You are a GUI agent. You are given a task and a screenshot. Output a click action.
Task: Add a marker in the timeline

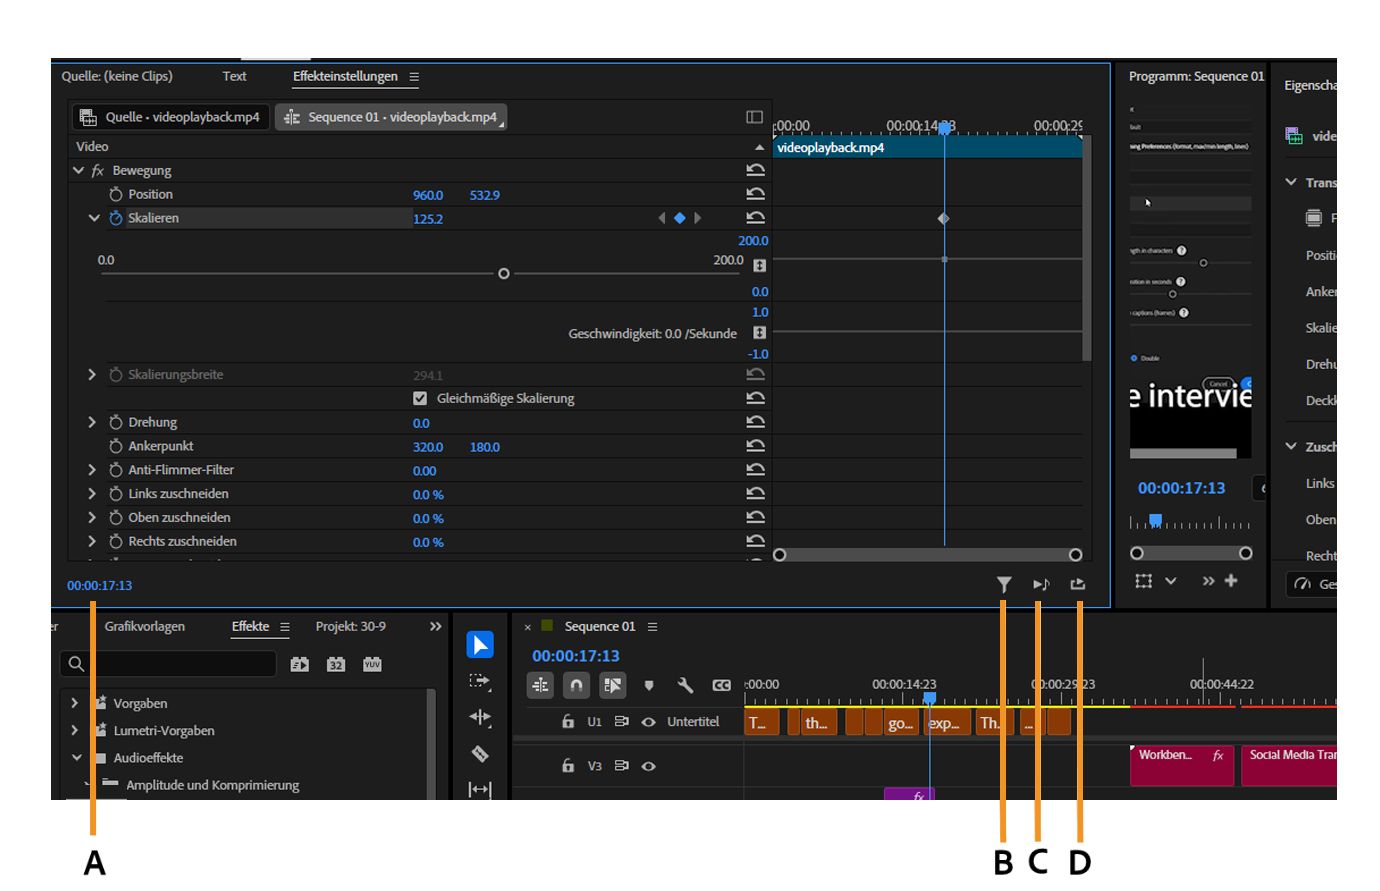coord(649,685)
